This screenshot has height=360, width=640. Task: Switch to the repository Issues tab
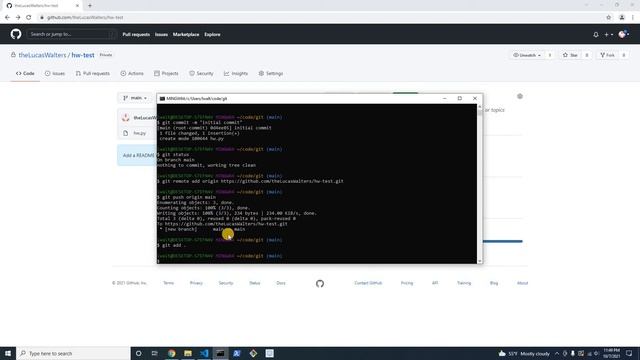tap(55, 73)
